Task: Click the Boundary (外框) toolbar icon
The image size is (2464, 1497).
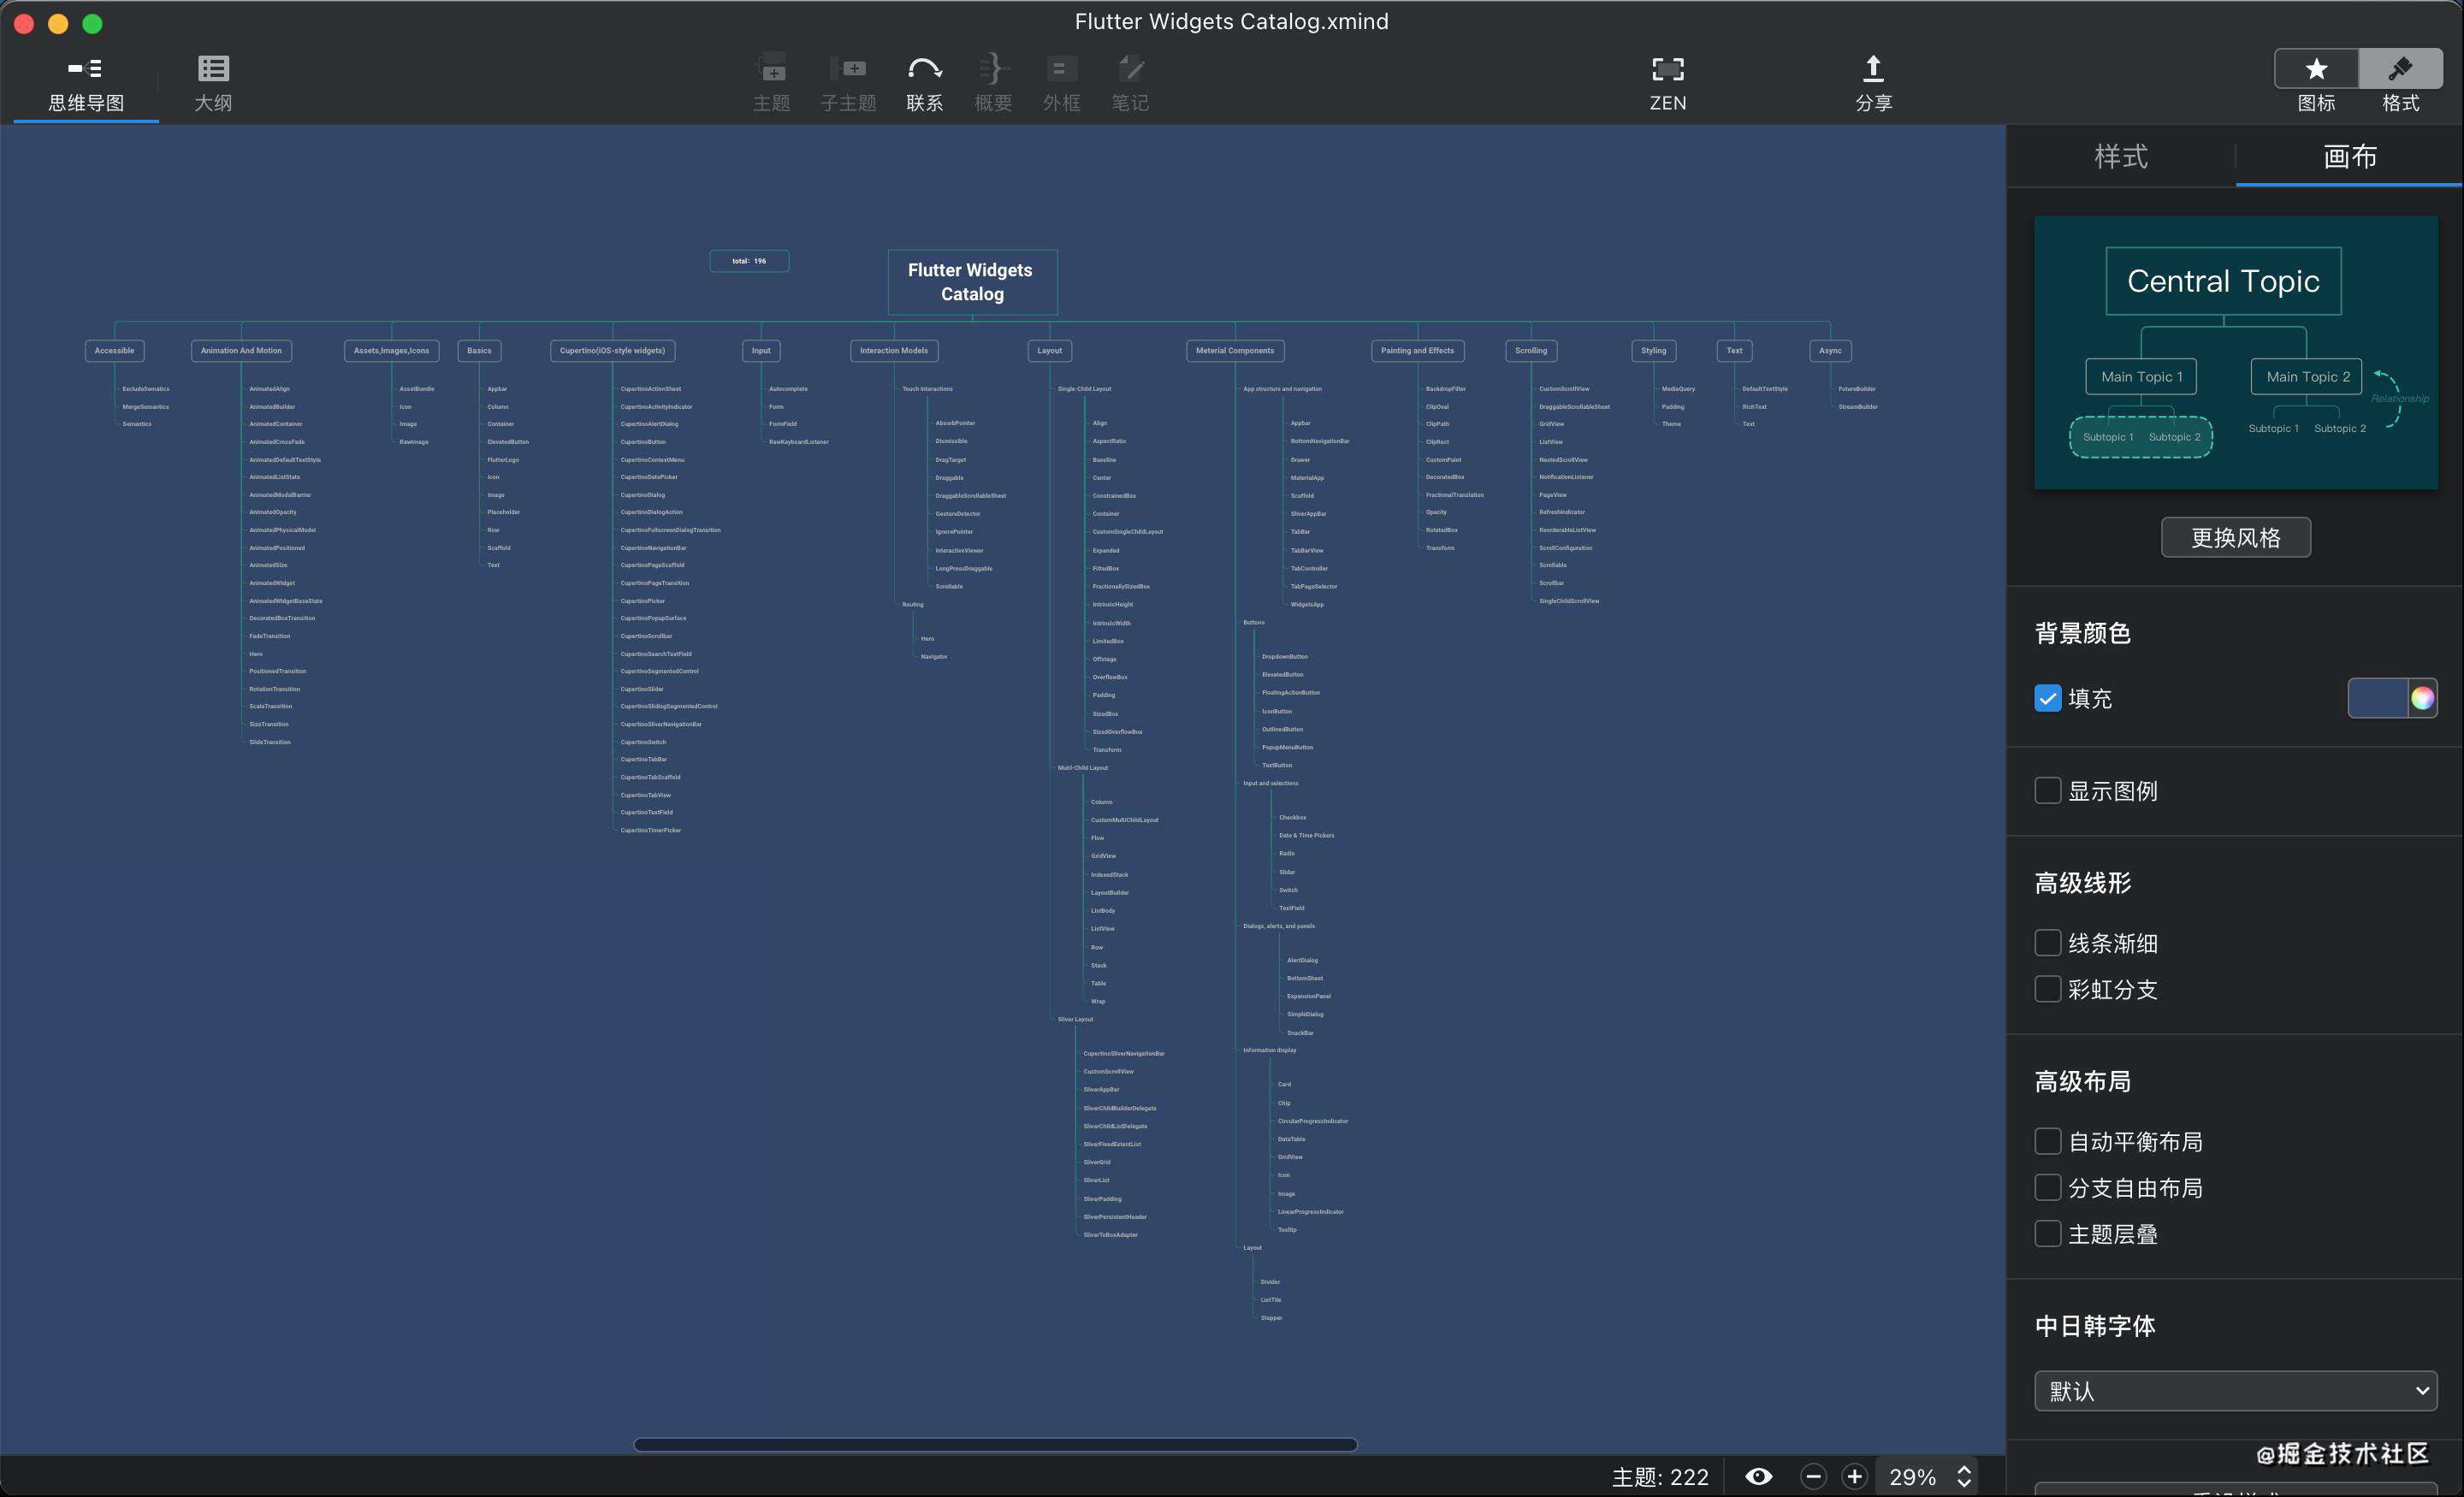Action: tap(1061, 84)
